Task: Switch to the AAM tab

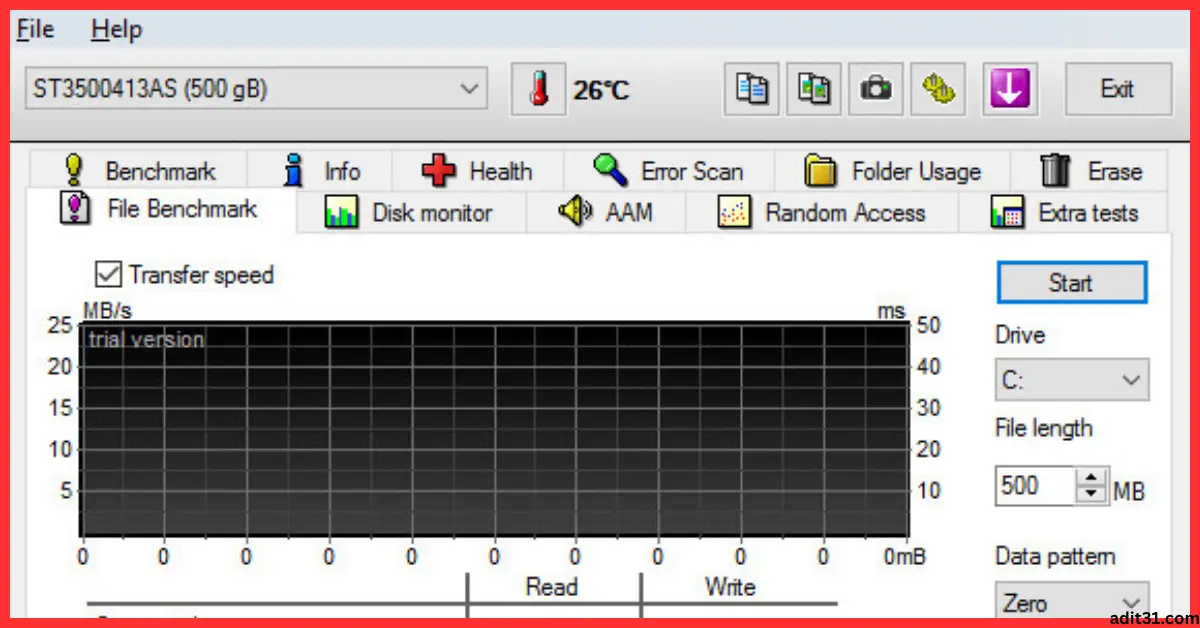Action: pyautogui.click(x=605, y=213)
